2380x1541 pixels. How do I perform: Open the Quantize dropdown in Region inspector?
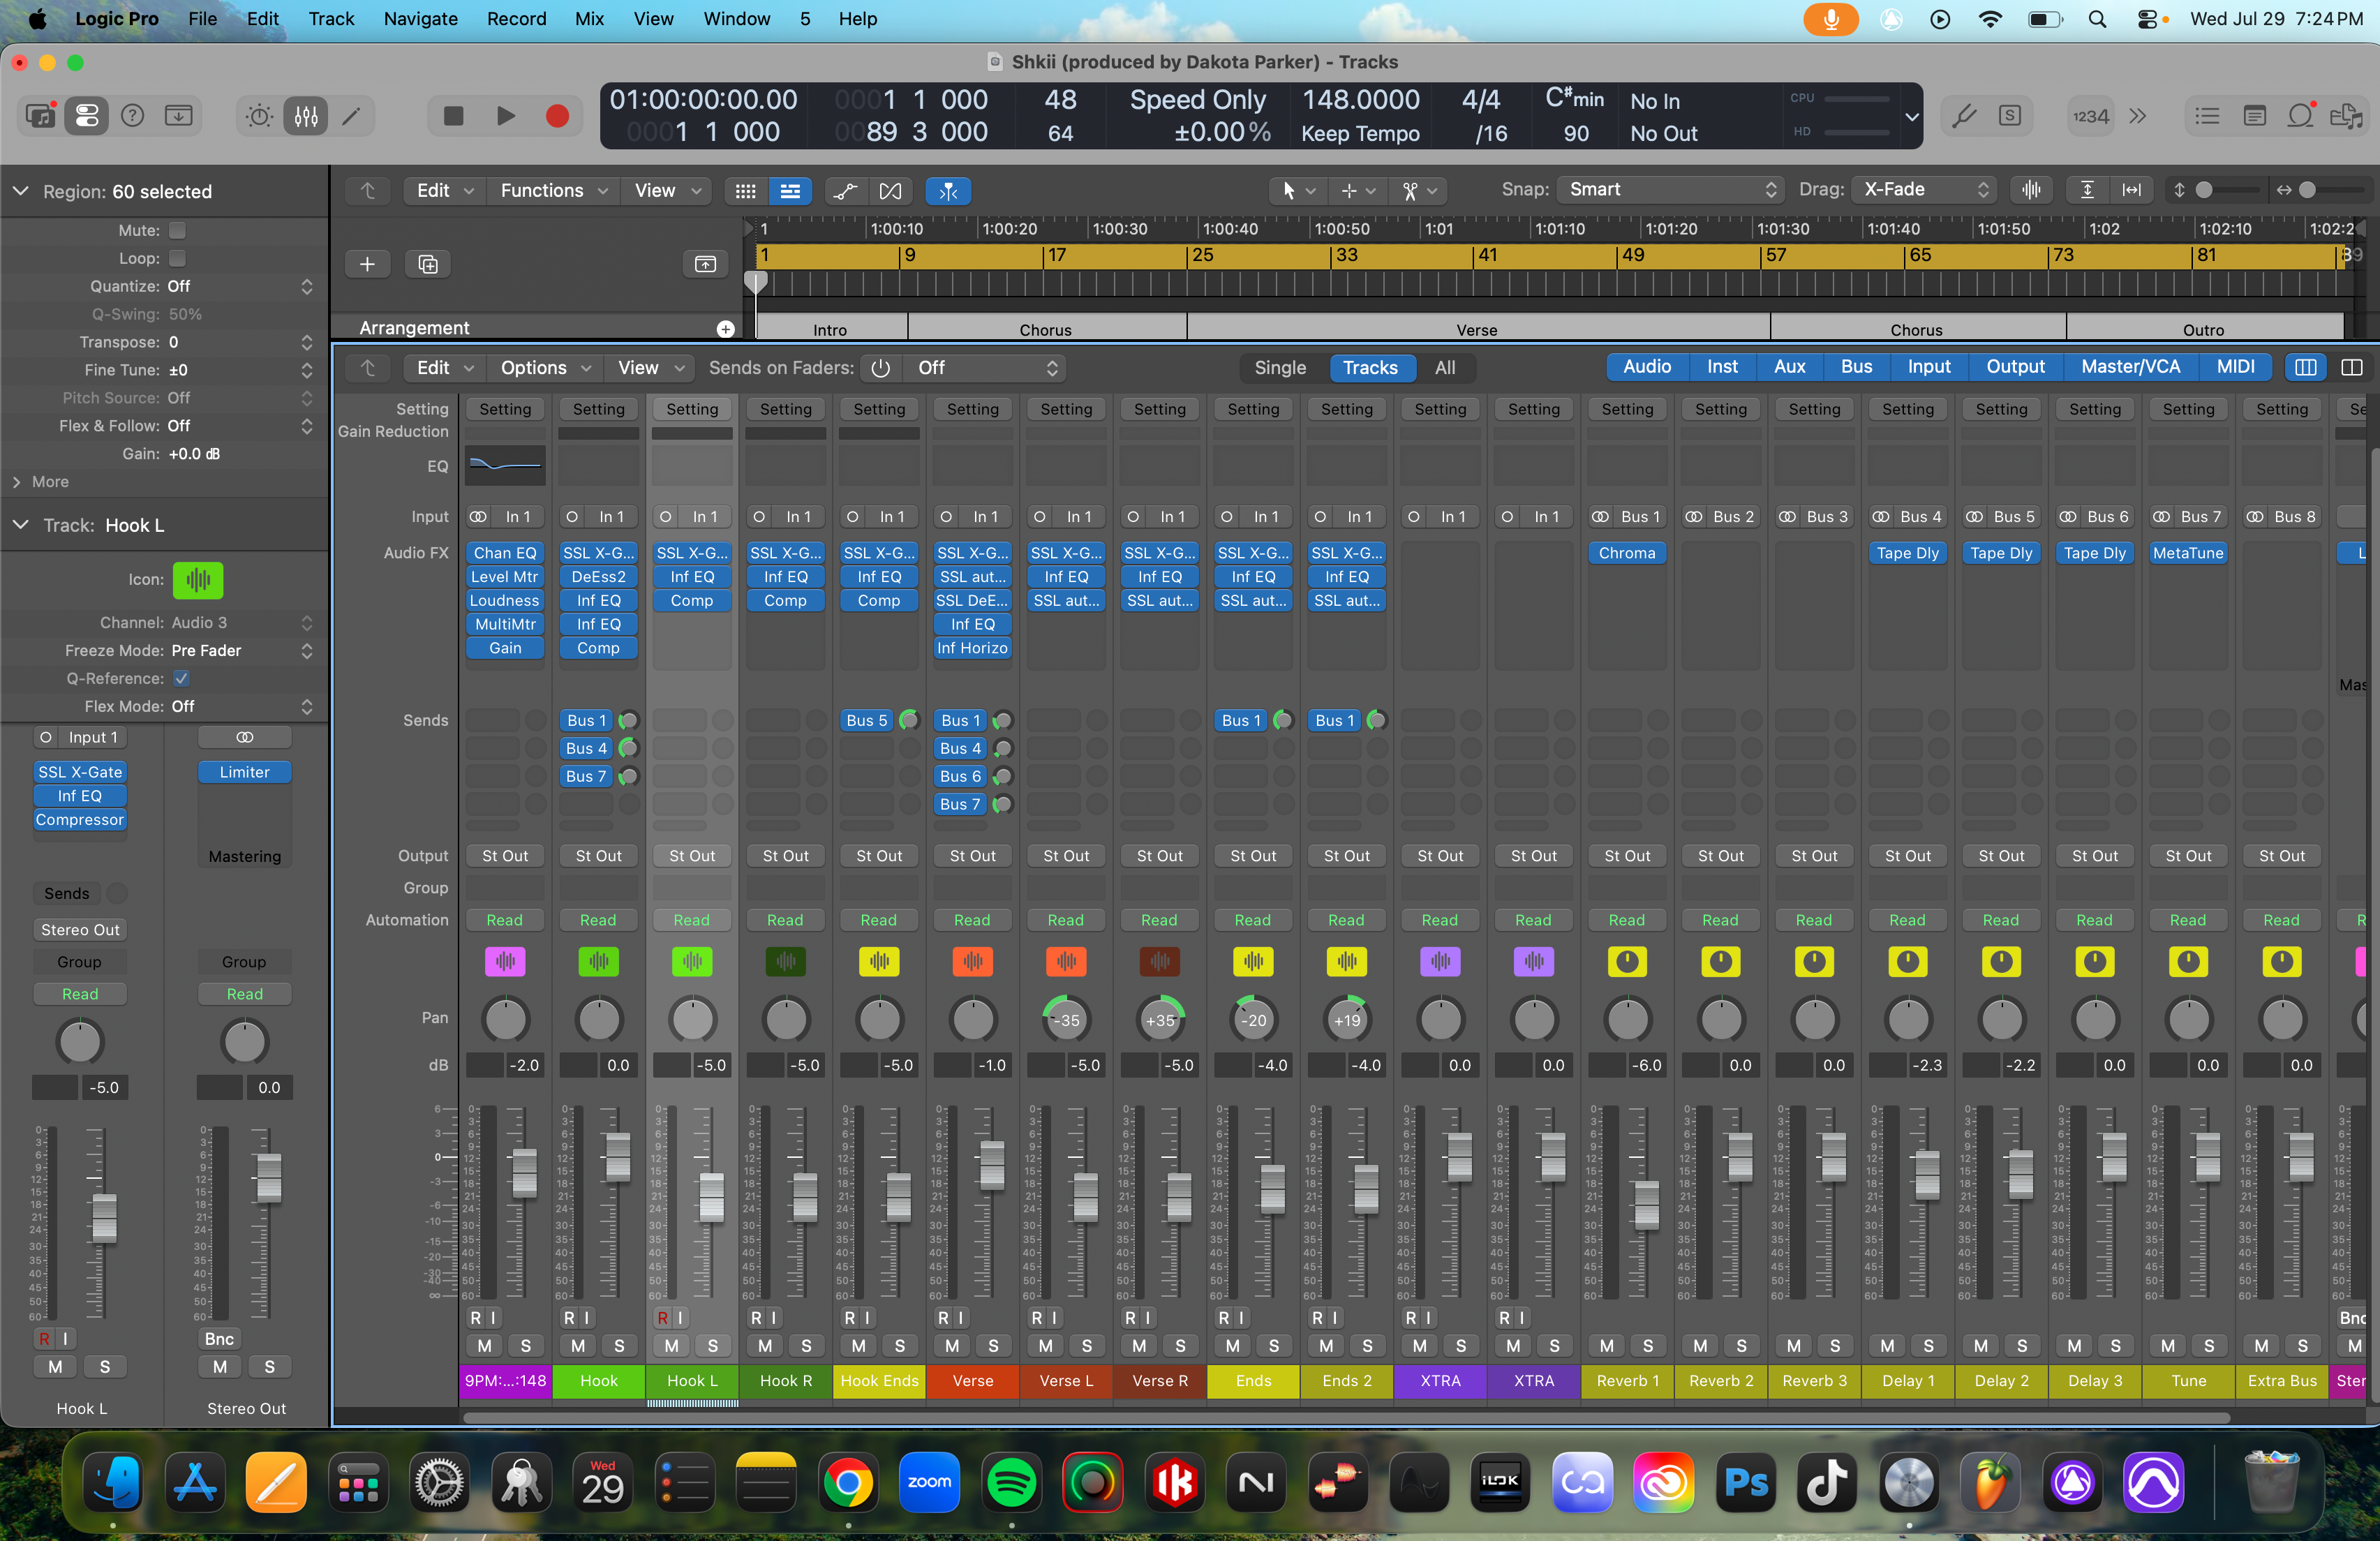tap(240, 286)
